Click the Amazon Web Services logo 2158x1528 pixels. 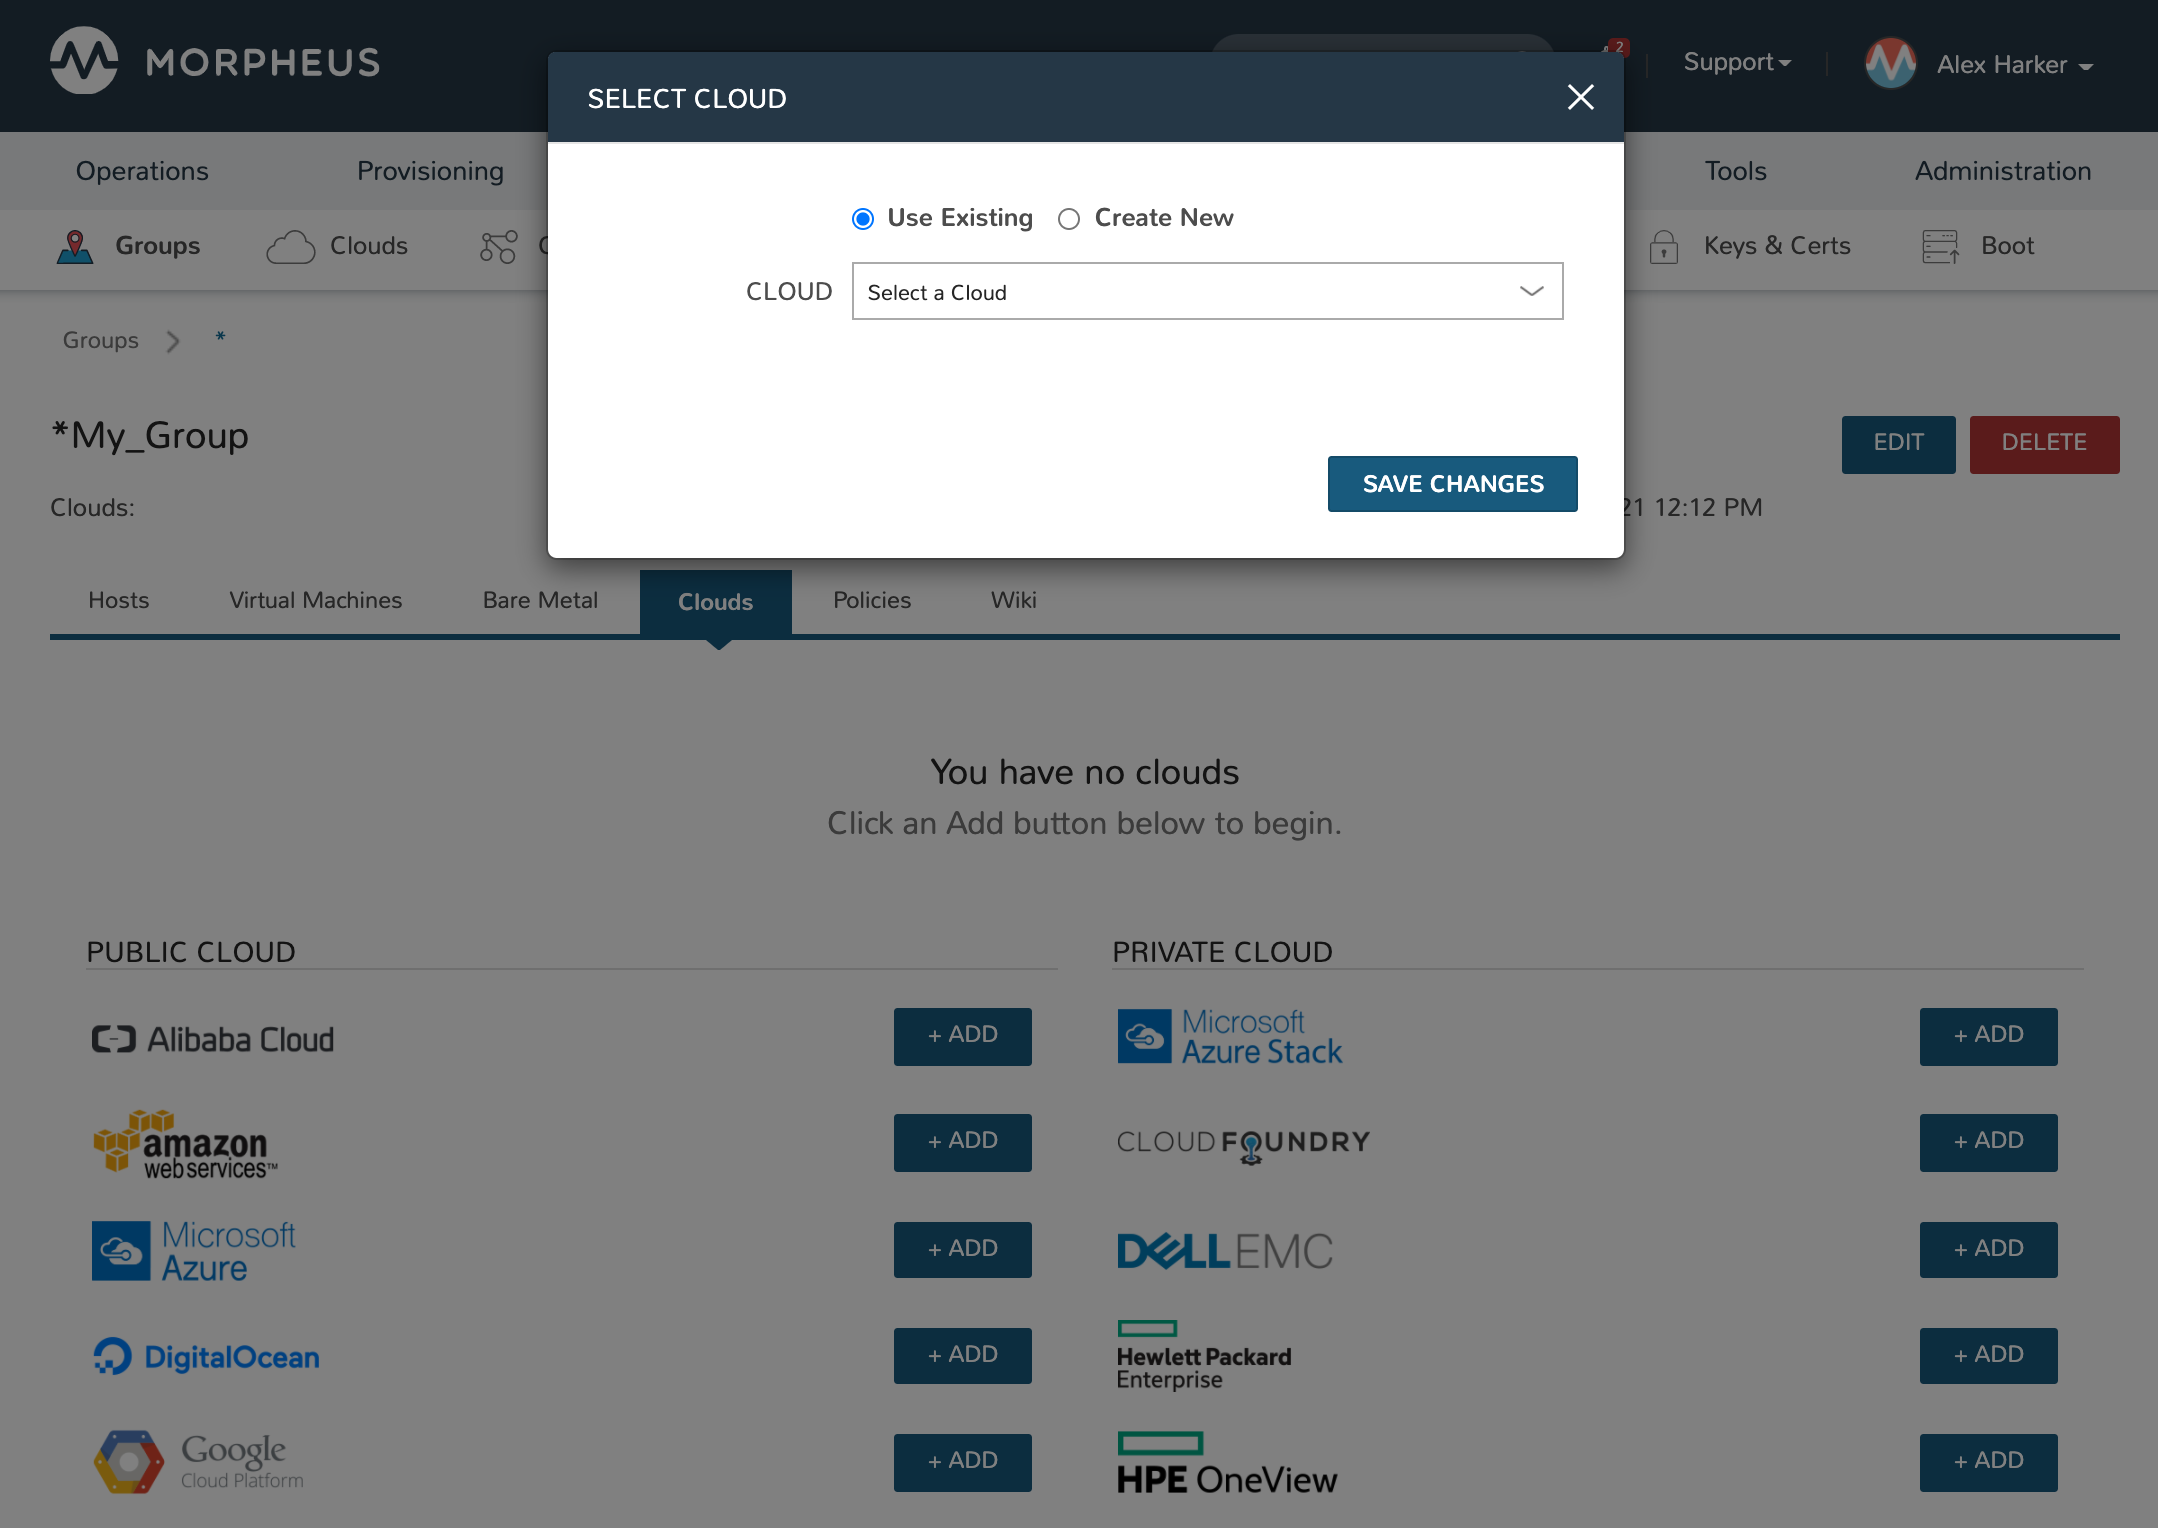click(183, 1143)
